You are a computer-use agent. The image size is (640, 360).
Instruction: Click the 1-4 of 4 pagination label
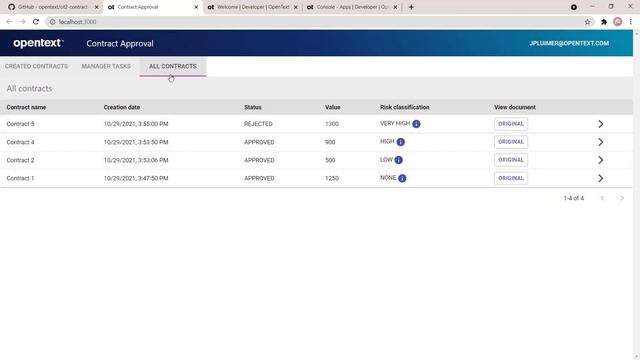point(573,198)
